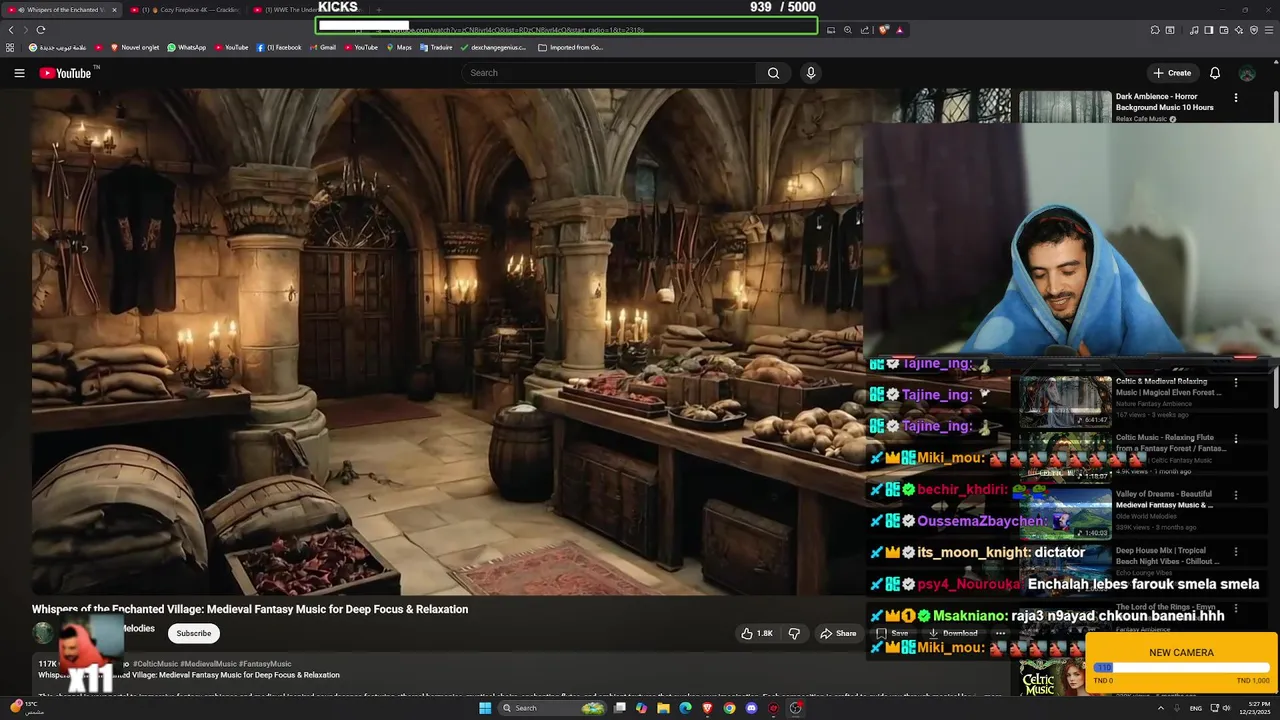This screenshot has height=720, width=1280.
Task: Open Windows Start button
Action: pyautogui.click(x=485, y=708)
